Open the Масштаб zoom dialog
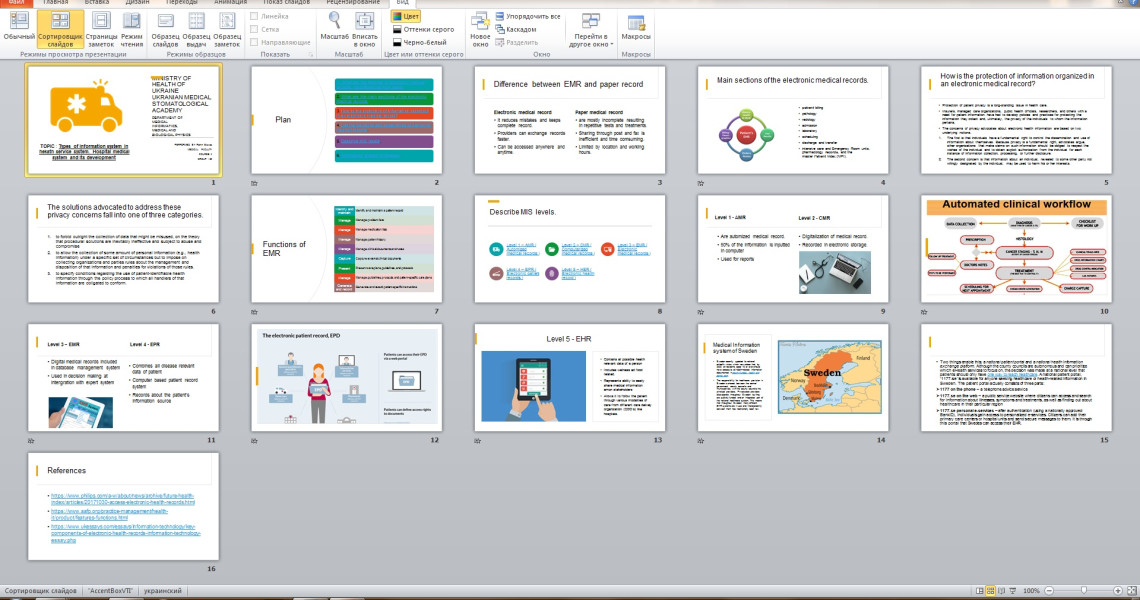This screenshot has height=600, width=1140. [x=334, y=26]
